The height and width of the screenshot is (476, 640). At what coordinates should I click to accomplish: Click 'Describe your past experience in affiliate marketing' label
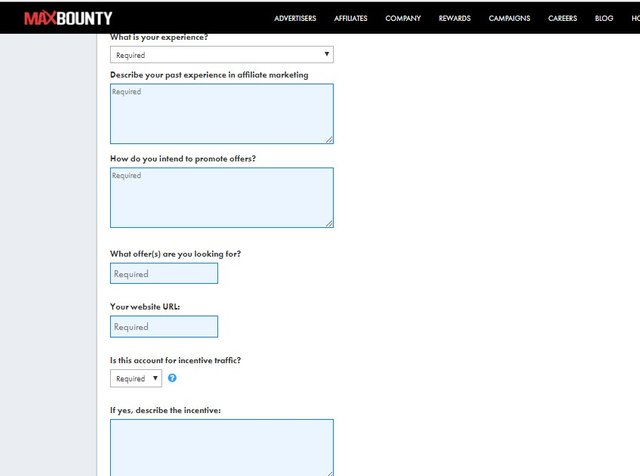coord(209,75)
